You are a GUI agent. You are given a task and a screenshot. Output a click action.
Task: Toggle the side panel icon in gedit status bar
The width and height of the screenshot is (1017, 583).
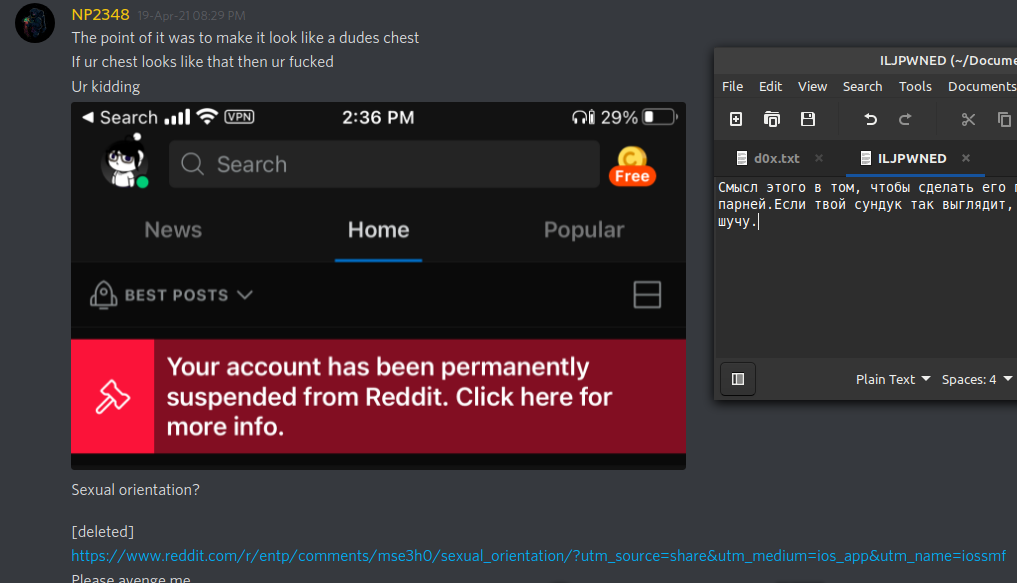[738, 379]
